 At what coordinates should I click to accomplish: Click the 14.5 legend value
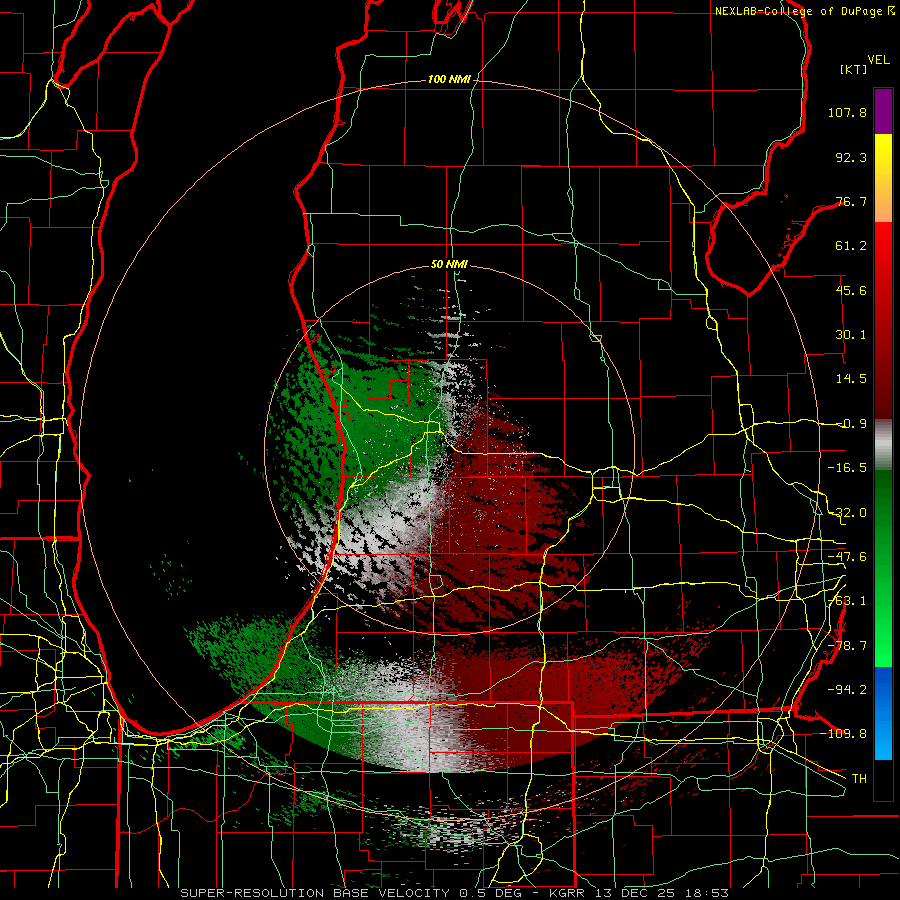click(x=851, y=379)
